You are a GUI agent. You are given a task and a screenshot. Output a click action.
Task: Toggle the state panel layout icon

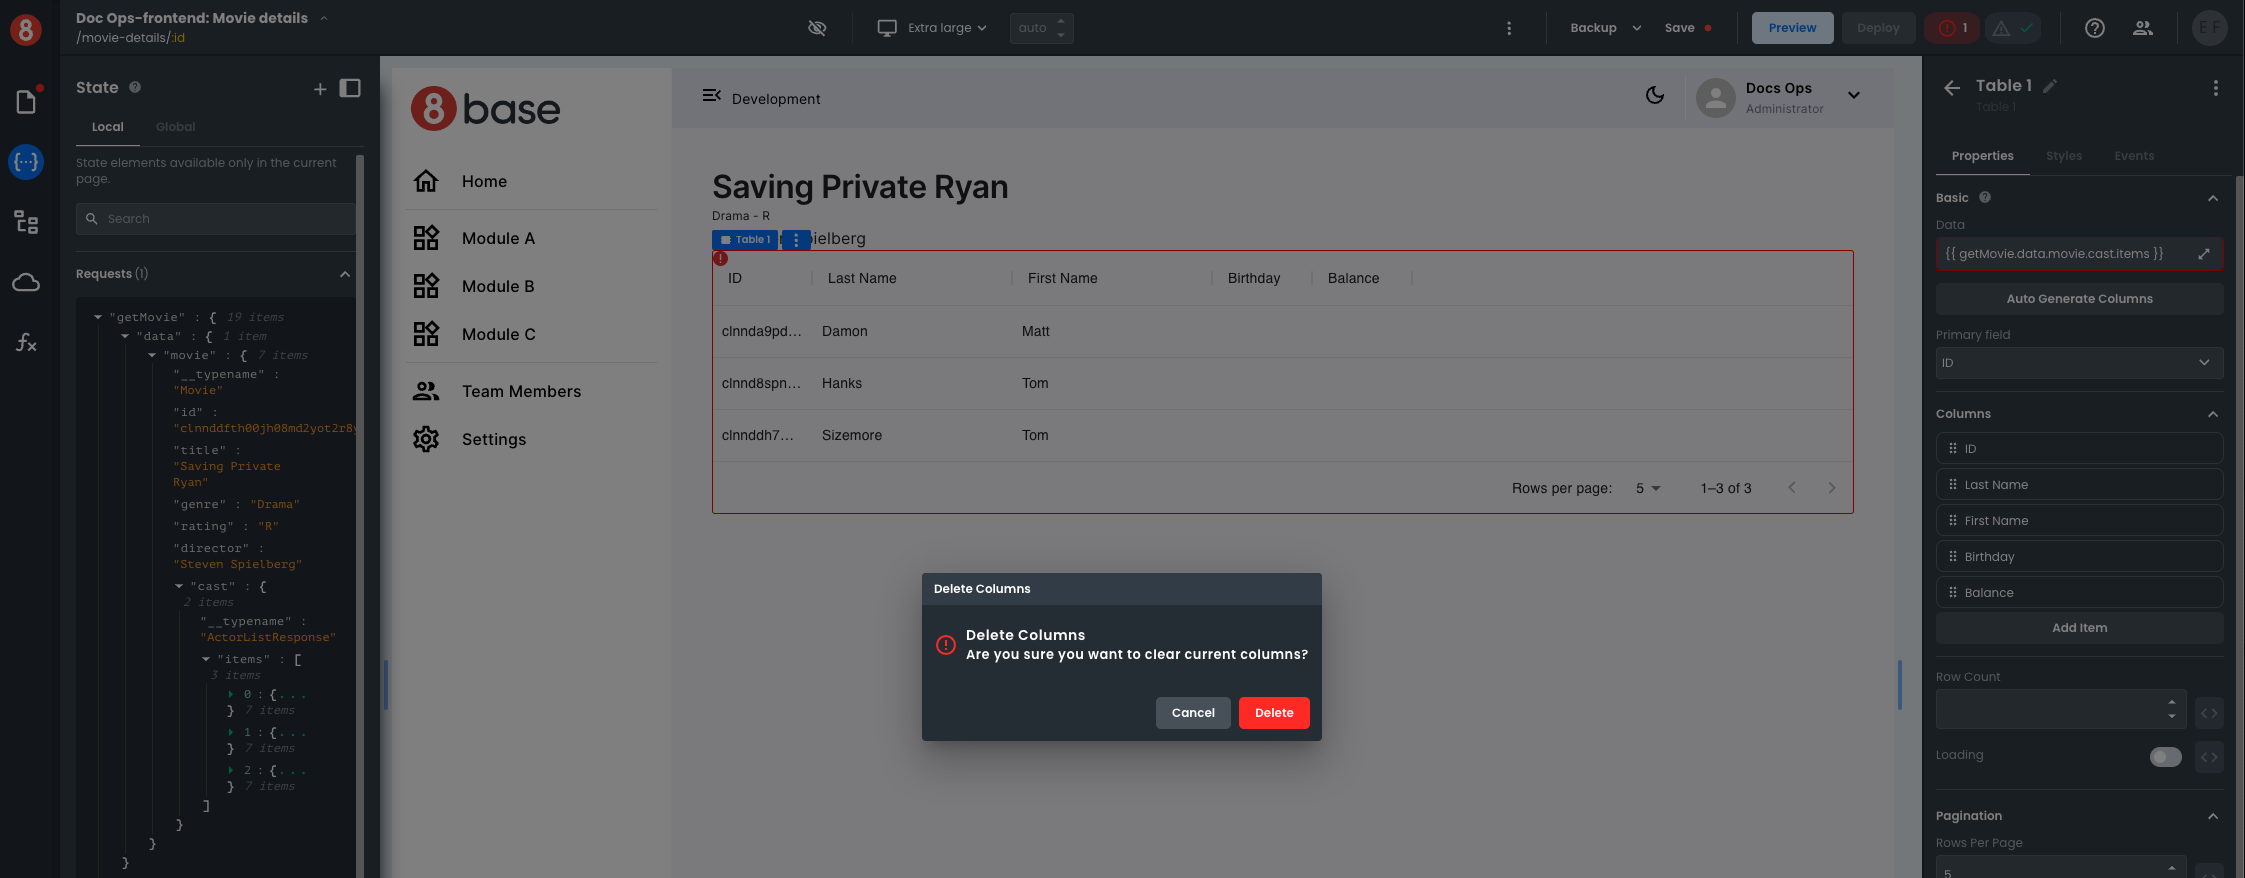pyautogui.click(x=350, y=88)
